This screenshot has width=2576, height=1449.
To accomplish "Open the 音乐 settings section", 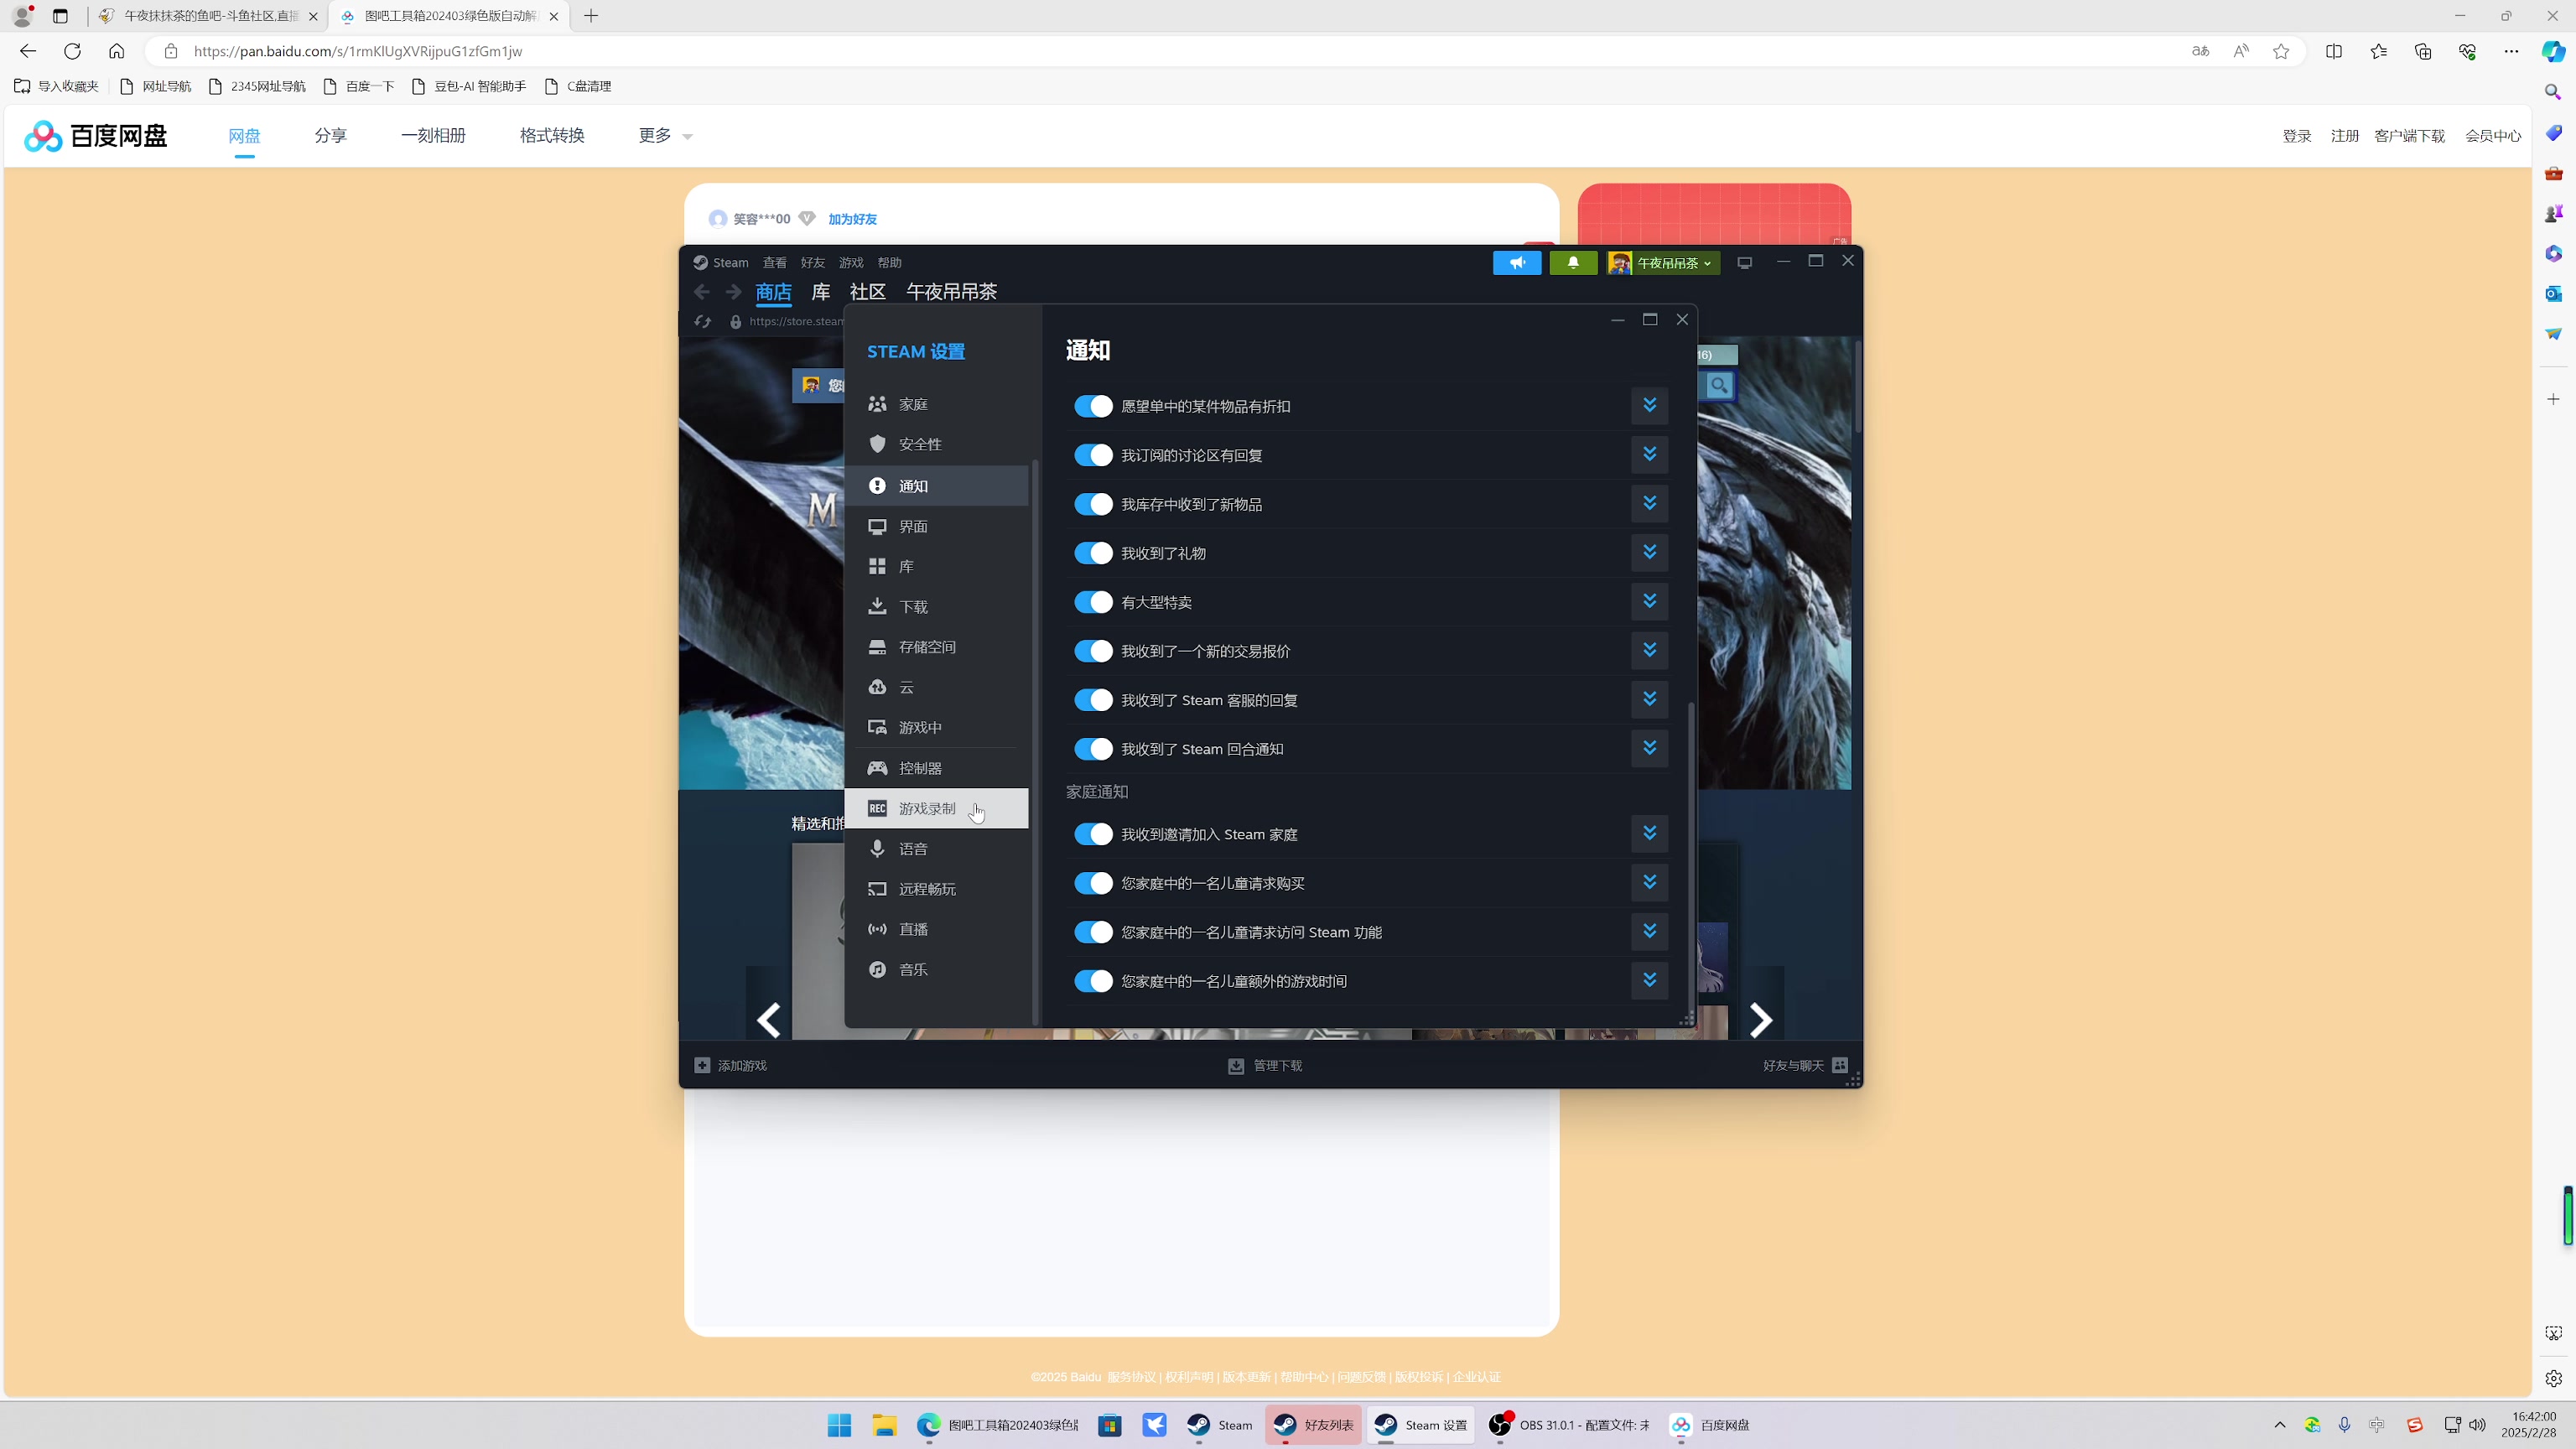I will click(936, 970).
